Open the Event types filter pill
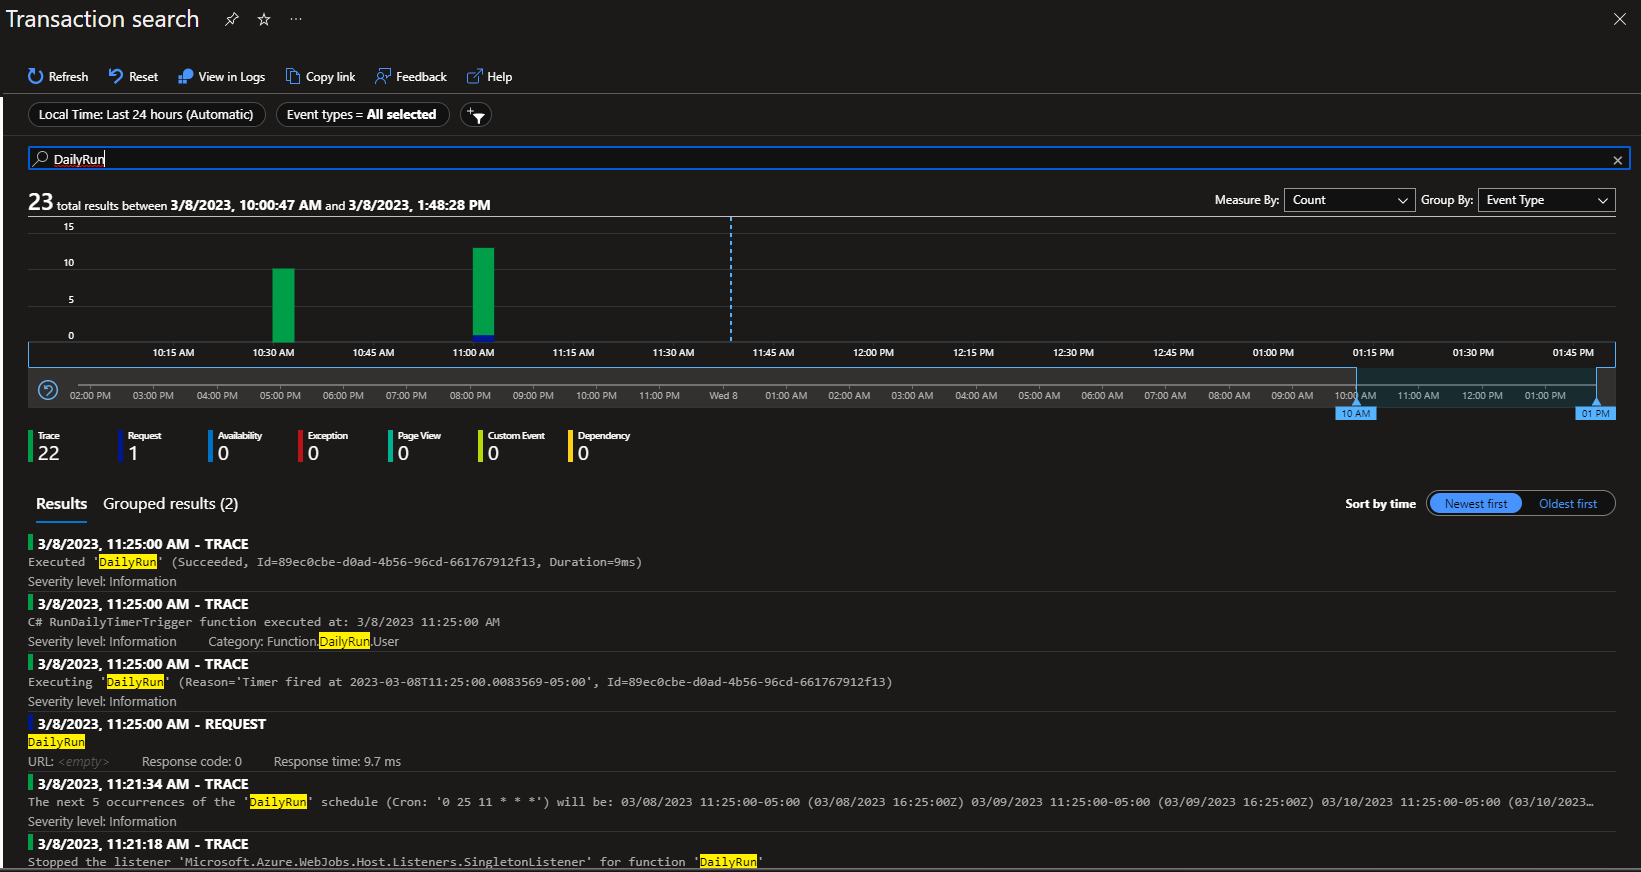This screenshot has width=1641, height=872. 362,115
